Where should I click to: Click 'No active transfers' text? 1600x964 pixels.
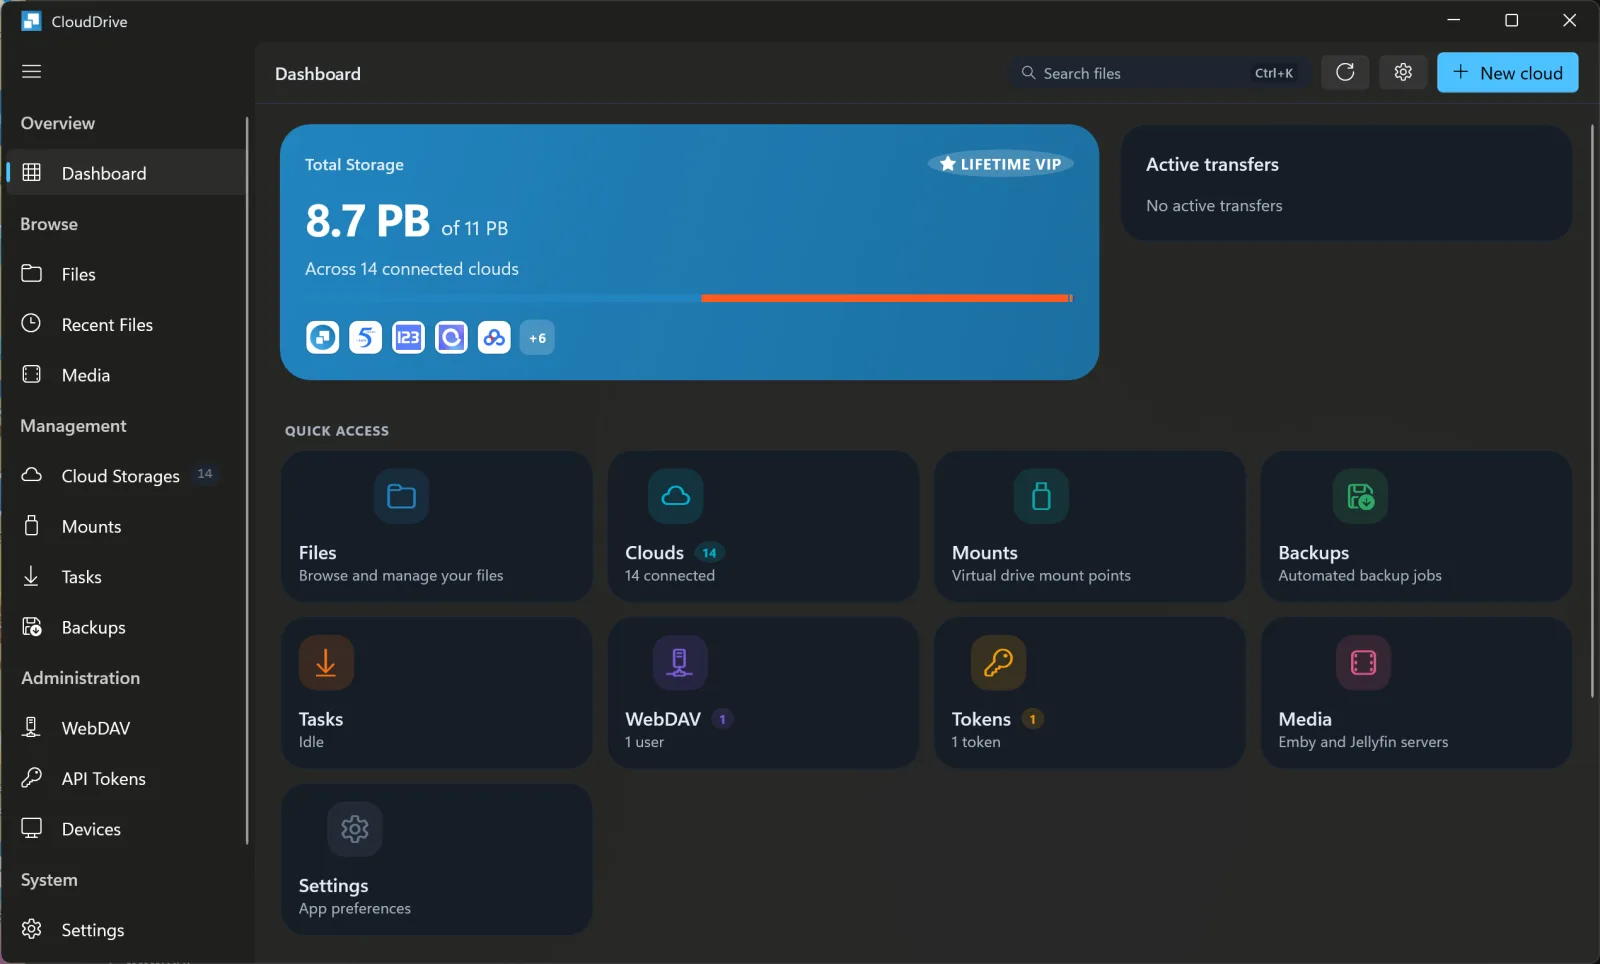click(1214, 206)
